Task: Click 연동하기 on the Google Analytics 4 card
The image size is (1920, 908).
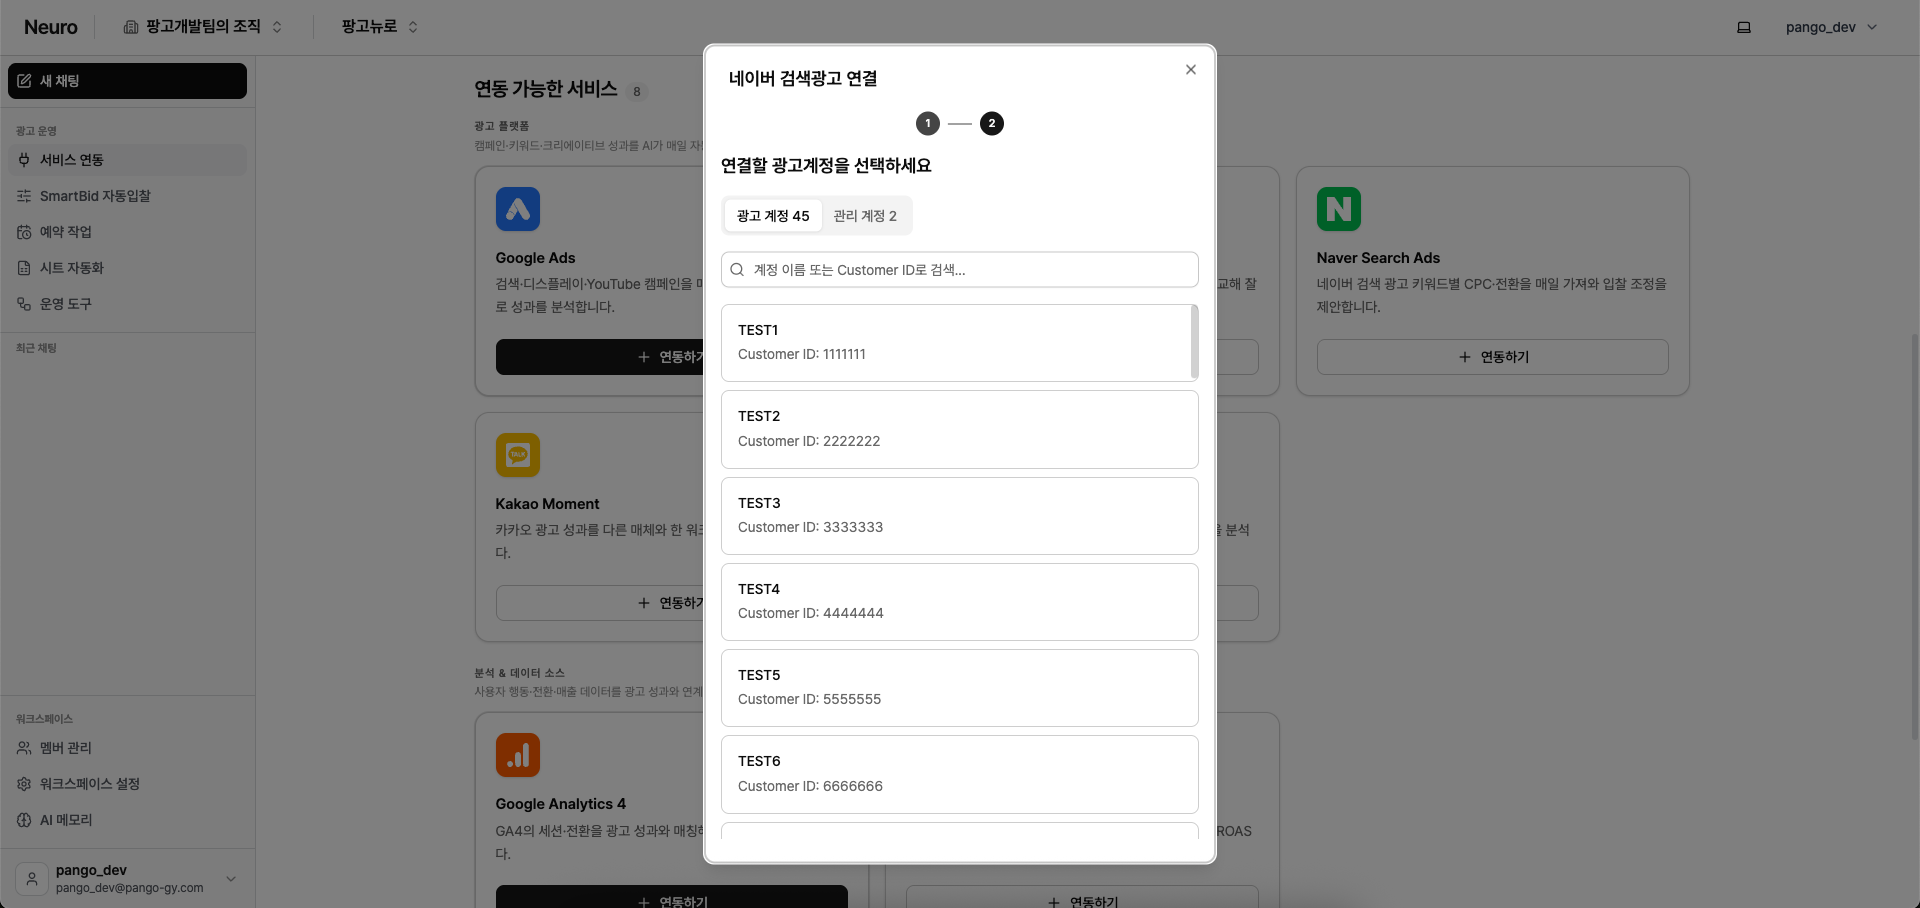Action: (x=672, y=897)
